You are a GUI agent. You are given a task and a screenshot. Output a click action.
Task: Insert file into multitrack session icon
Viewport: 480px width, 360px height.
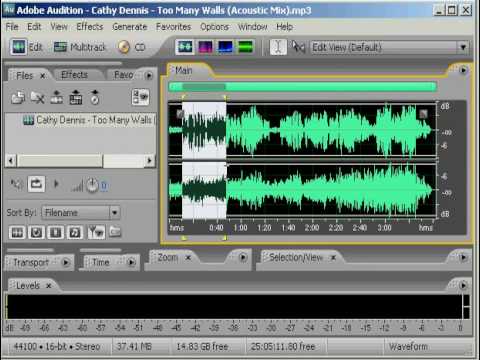pyautogui.click(x=57, y=97)
